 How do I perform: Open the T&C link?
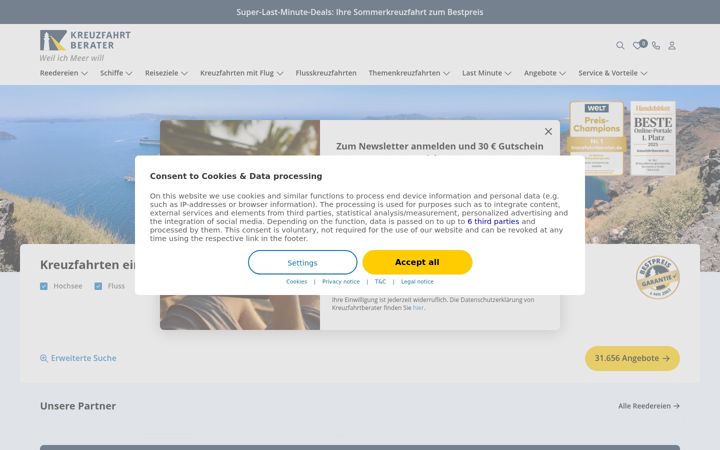380,281
